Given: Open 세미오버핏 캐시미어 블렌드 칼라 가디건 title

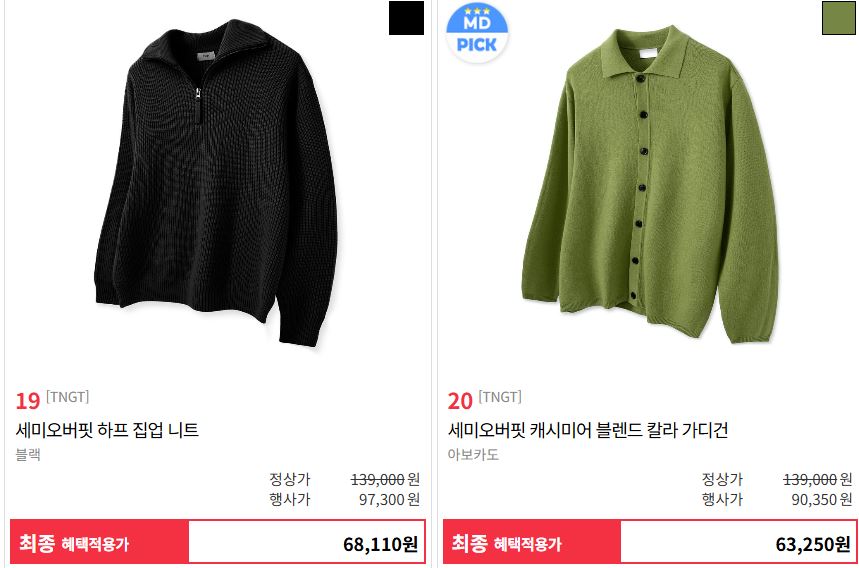Looking at the screenshot, I should (x=588, y=430).
